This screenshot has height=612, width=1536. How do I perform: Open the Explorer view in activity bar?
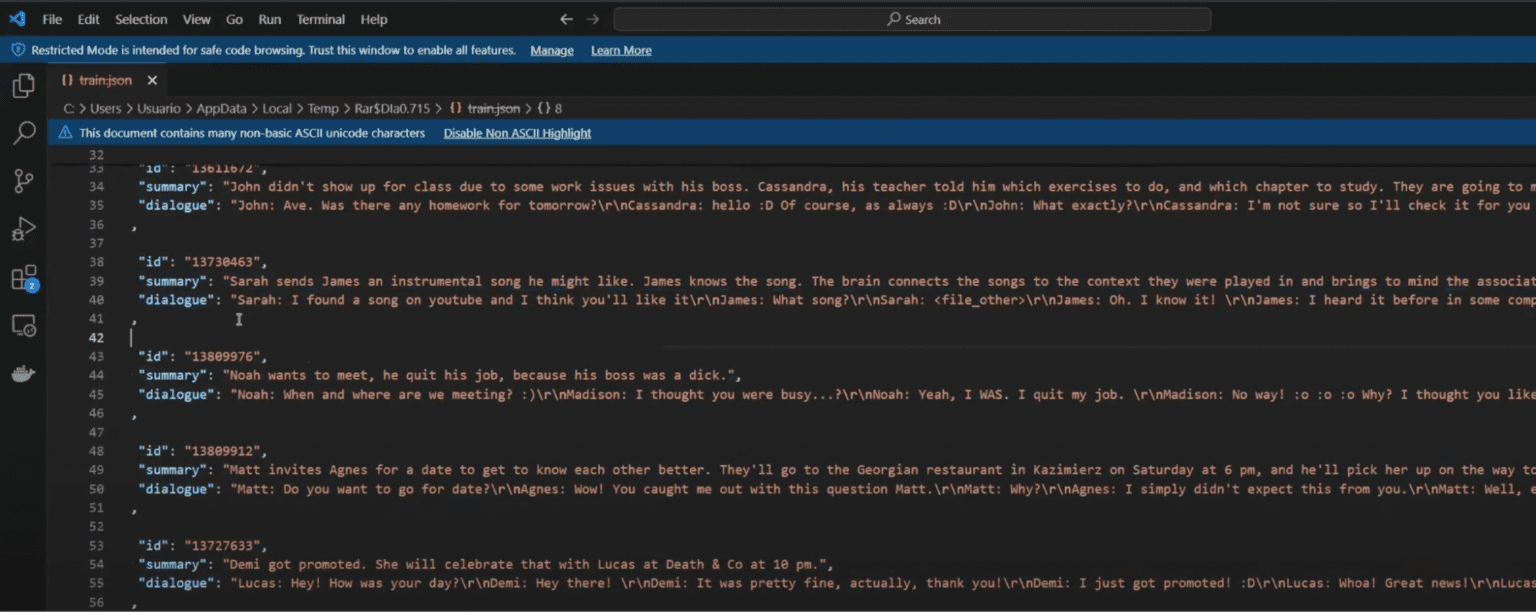click(23, 86)
